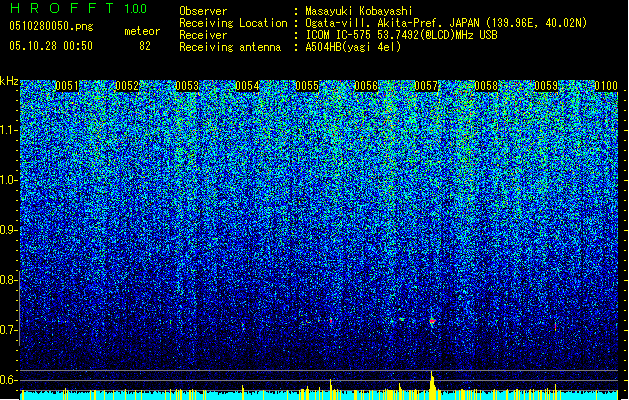The width and height of the screenshot is (629, 400).
Task: Click the 0054 time marker
Action: click(247, 86)
